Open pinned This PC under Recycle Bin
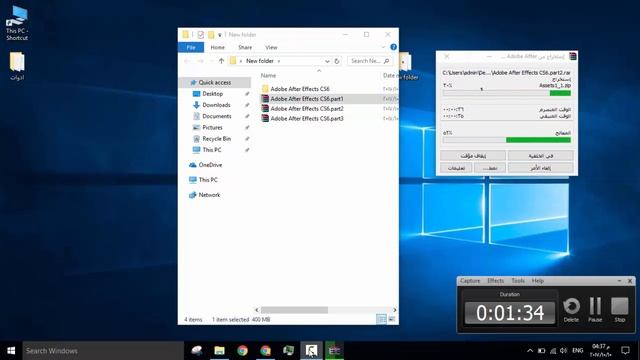Image resolution: width=640 pixels, height=360 pixels. coord(212,150)
